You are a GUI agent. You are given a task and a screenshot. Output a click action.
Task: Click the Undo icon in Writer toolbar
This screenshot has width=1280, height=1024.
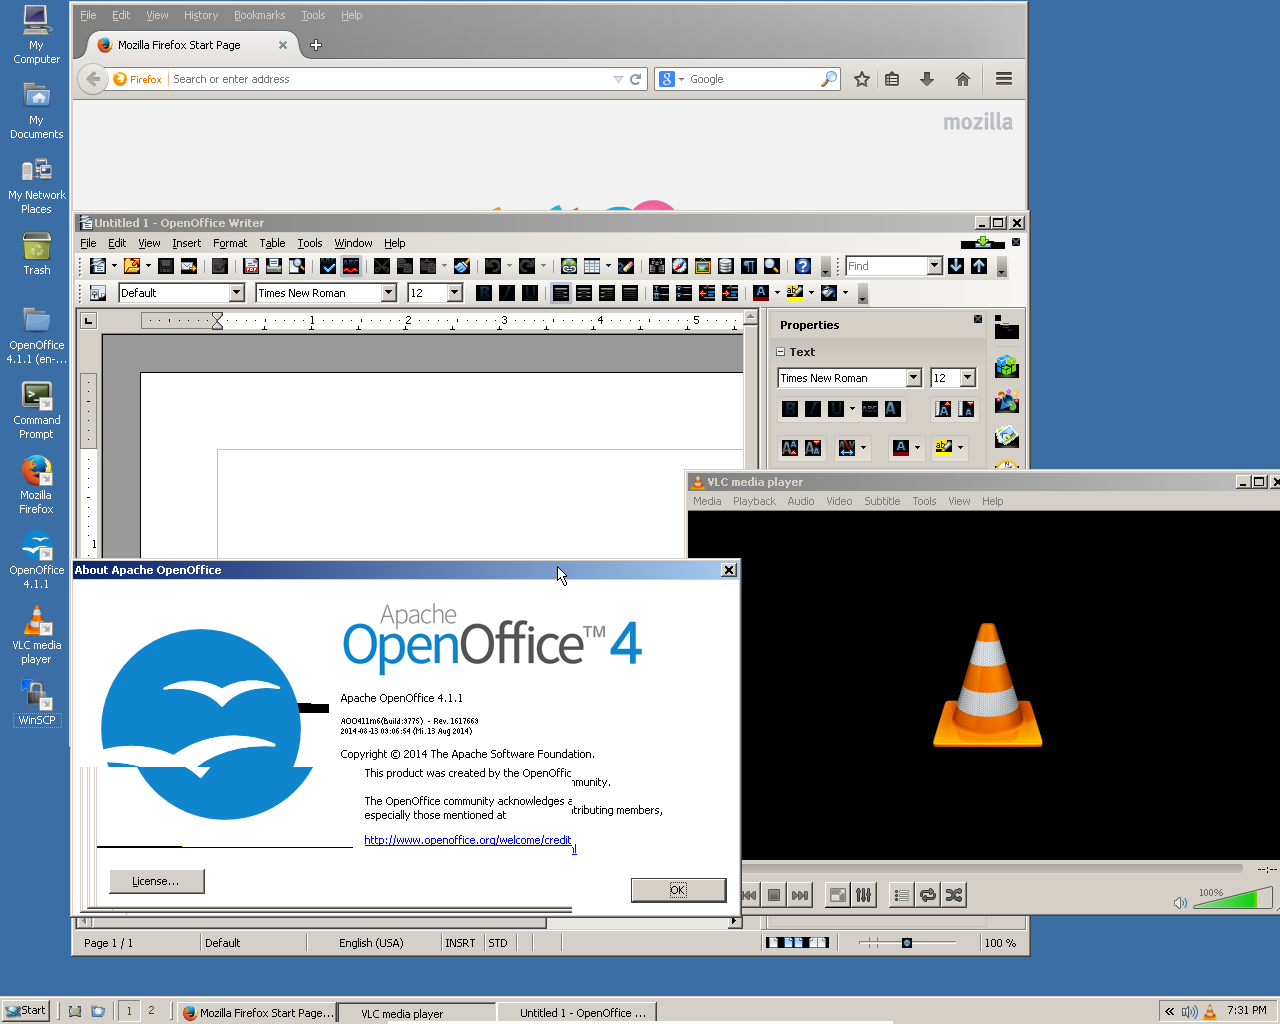[x=492, y=266]
